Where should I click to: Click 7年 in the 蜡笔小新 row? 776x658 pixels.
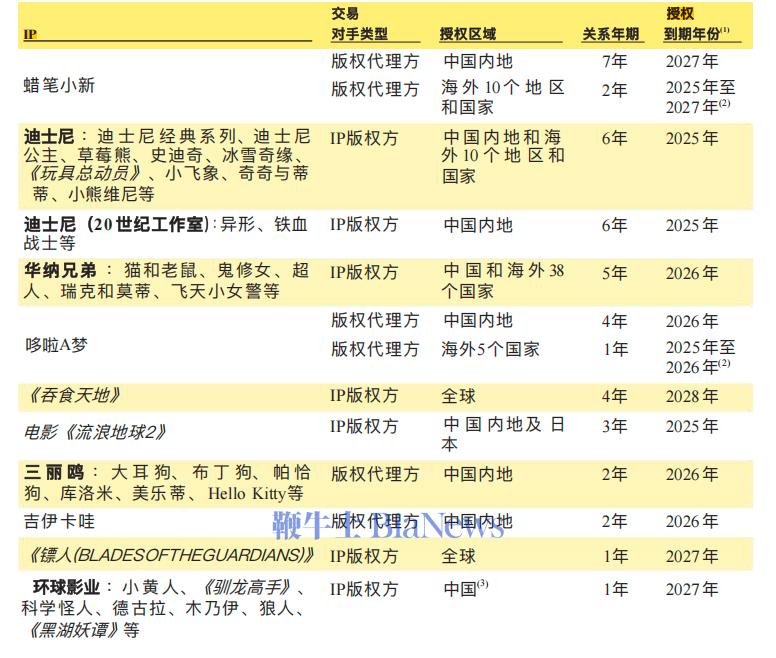(x=615, y=61)
